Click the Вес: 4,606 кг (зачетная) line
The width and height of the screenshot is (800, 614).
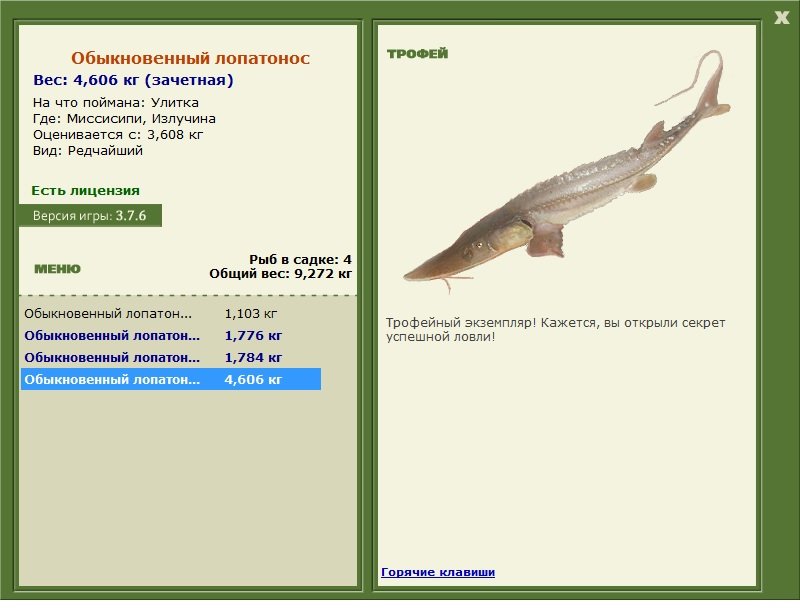133,80
